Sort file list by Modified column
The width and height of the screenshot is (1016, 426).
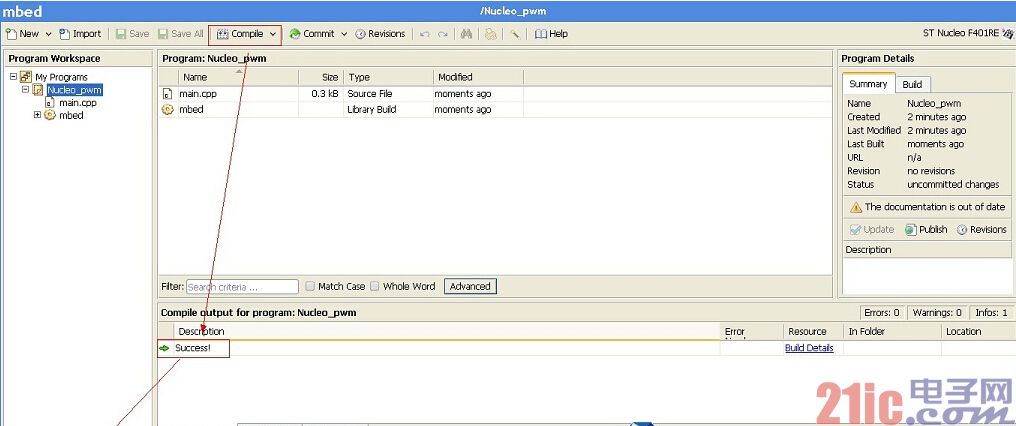[x=478, y=77]
